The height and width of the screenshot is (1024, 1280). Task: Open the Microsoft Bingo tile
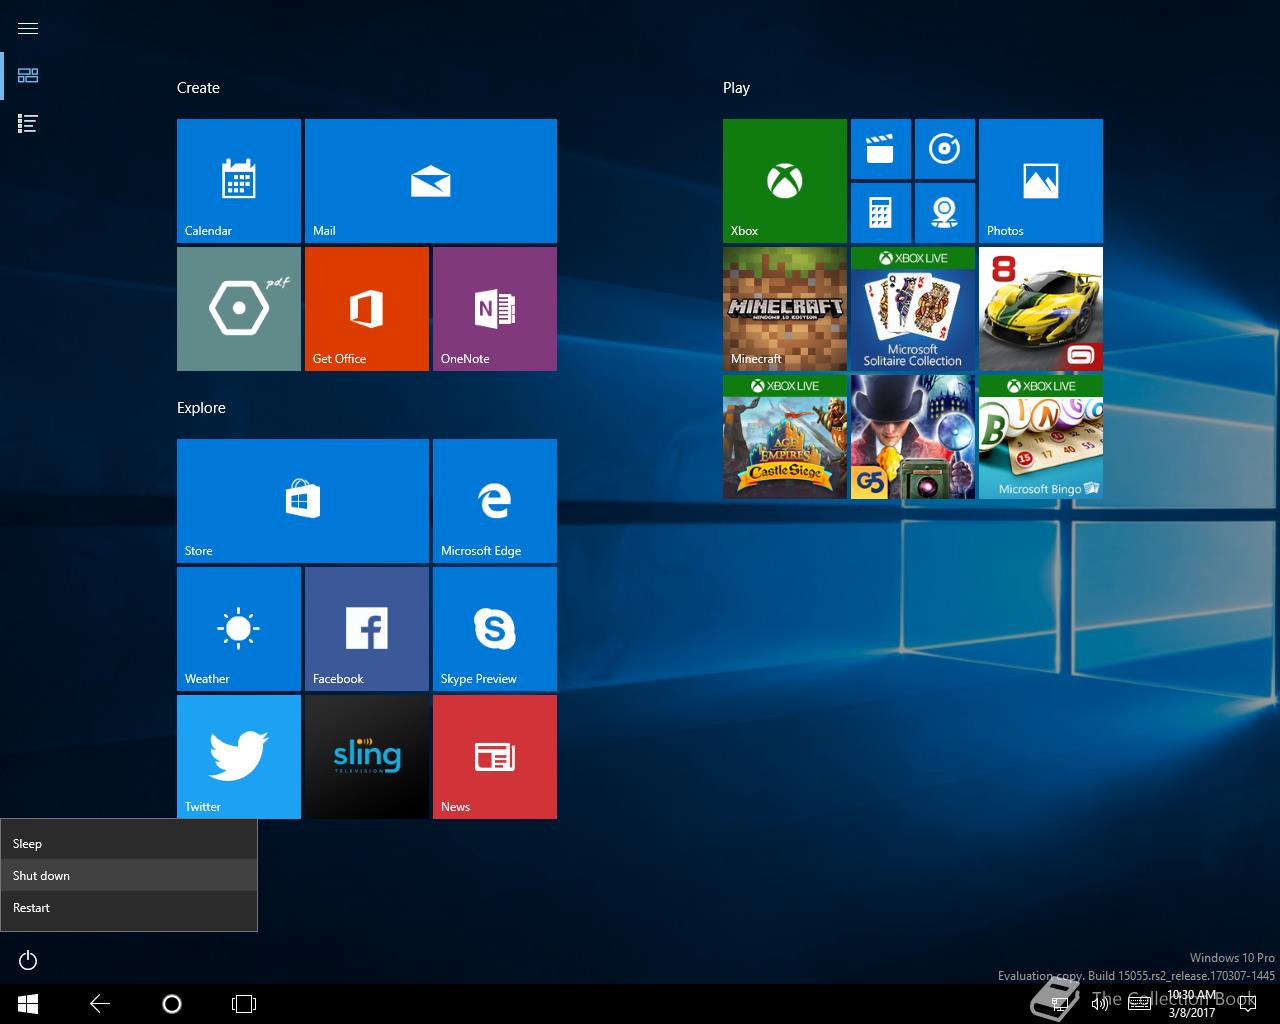1041,437
